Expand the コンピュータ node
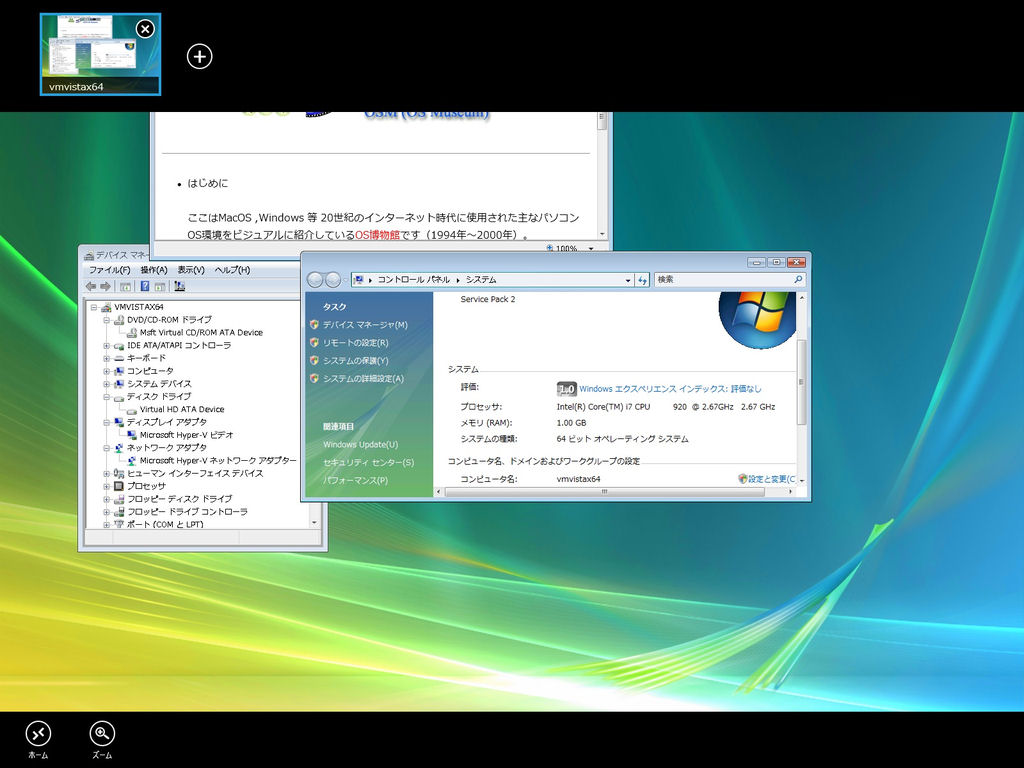 pos(106,371)
